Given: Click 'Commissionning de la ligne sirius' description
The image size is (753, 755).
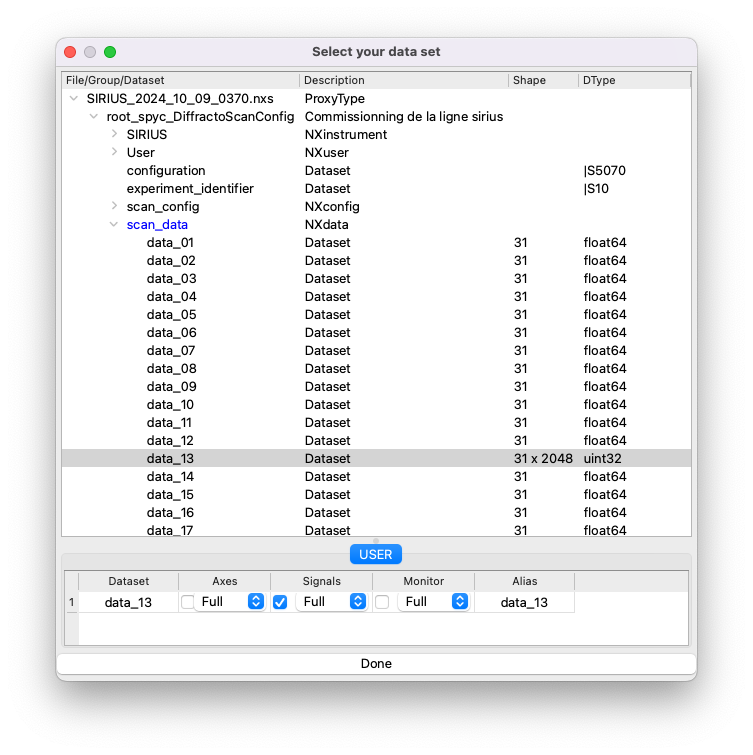Looking at the screenshot, I should (404, 117).
